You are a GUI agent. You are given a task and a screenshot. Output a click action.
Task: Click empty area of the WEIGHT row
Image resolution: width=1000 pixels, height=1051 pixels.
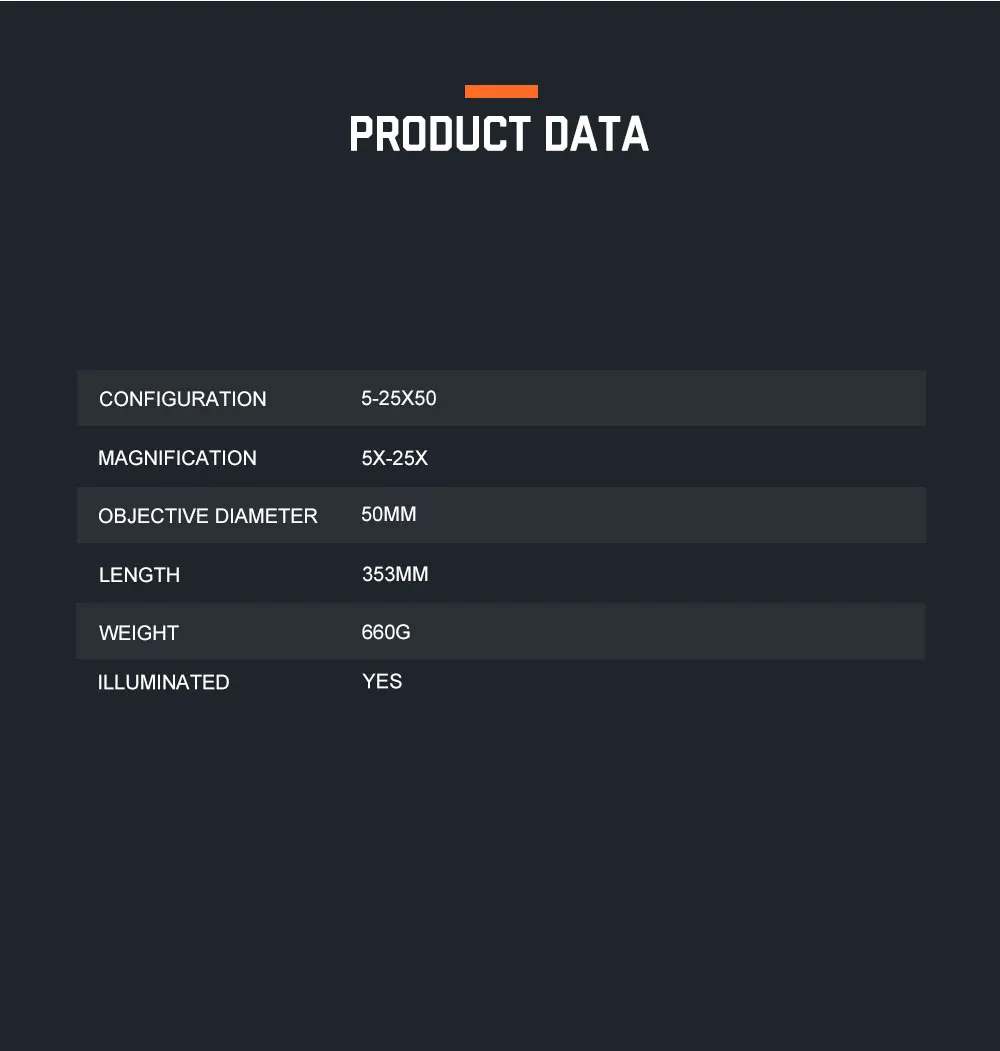tap(670, 631)
